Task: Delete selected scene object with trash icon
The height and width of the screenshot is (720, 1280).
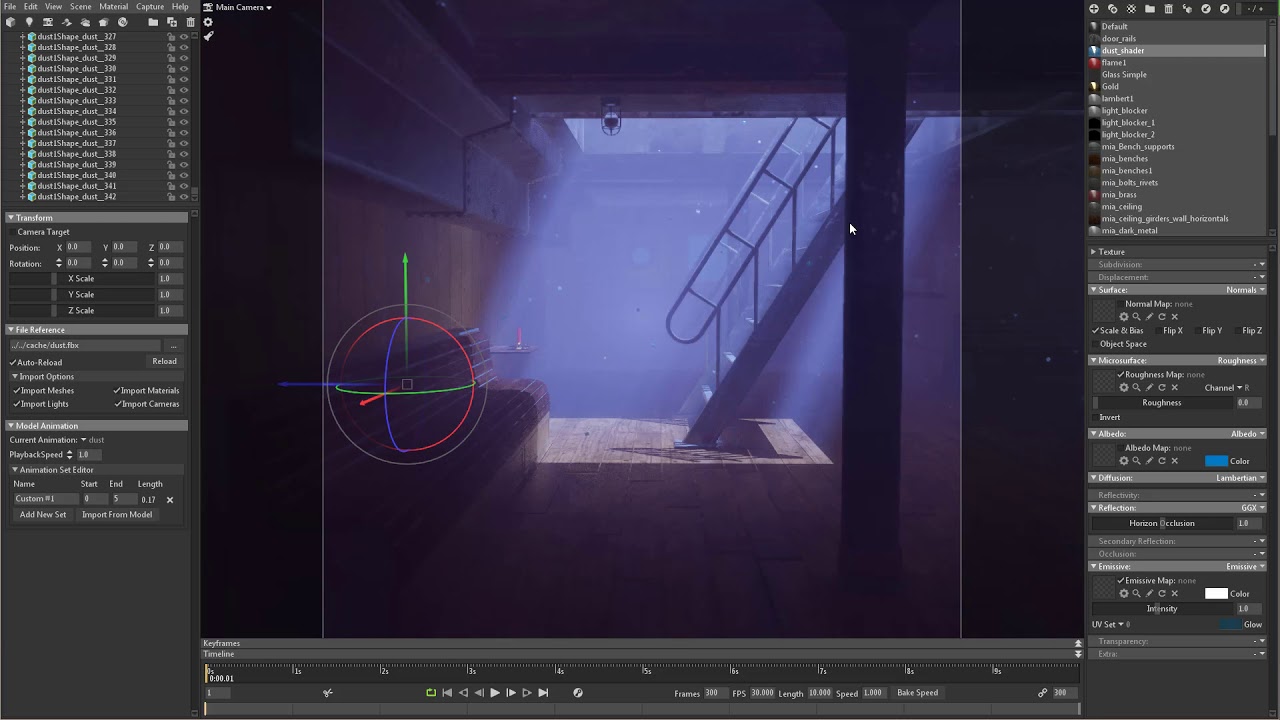Action: pyautogui.click(x=190, y=22)
